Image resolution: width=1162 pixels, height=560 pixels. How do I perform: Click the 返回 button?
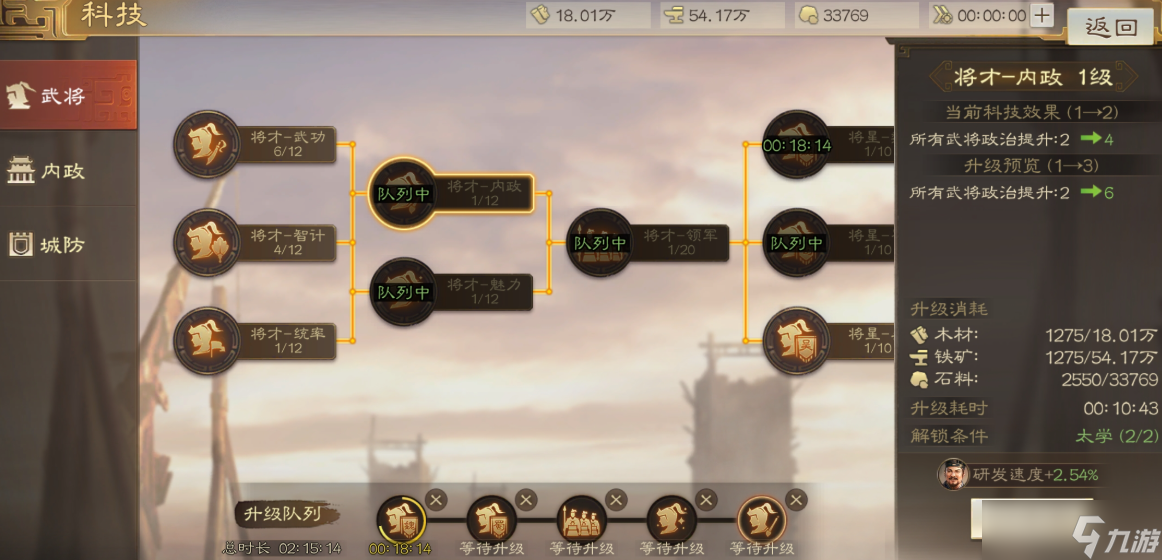click(1112, 27)
